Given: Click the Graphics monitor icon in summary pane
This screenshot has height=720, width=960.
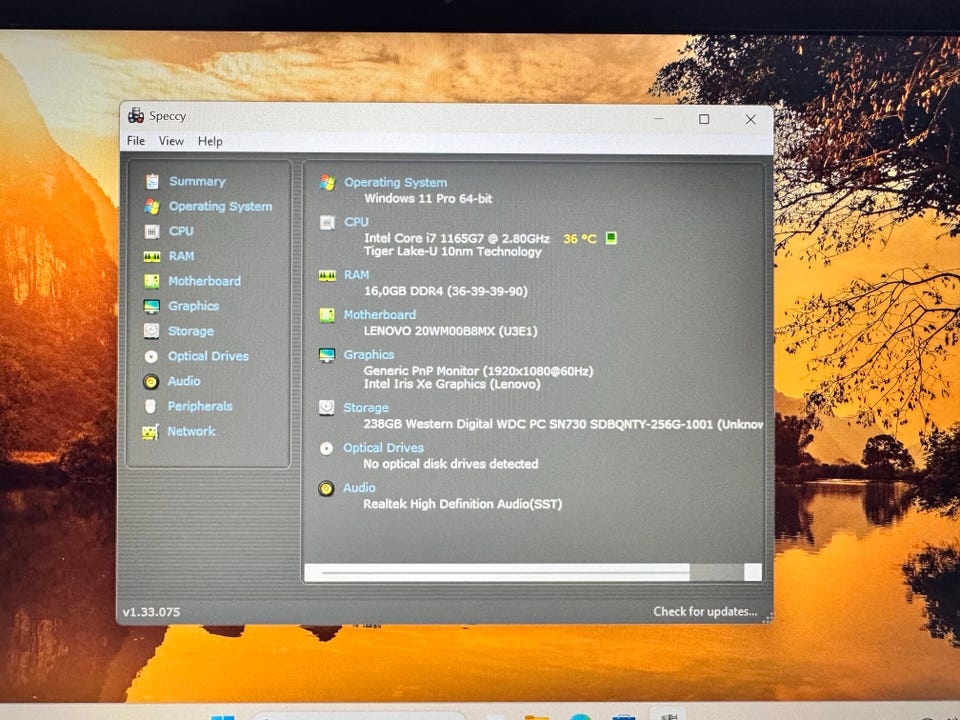Looking at the screenshot, I should pyautogui.click(x=327, y=354).
